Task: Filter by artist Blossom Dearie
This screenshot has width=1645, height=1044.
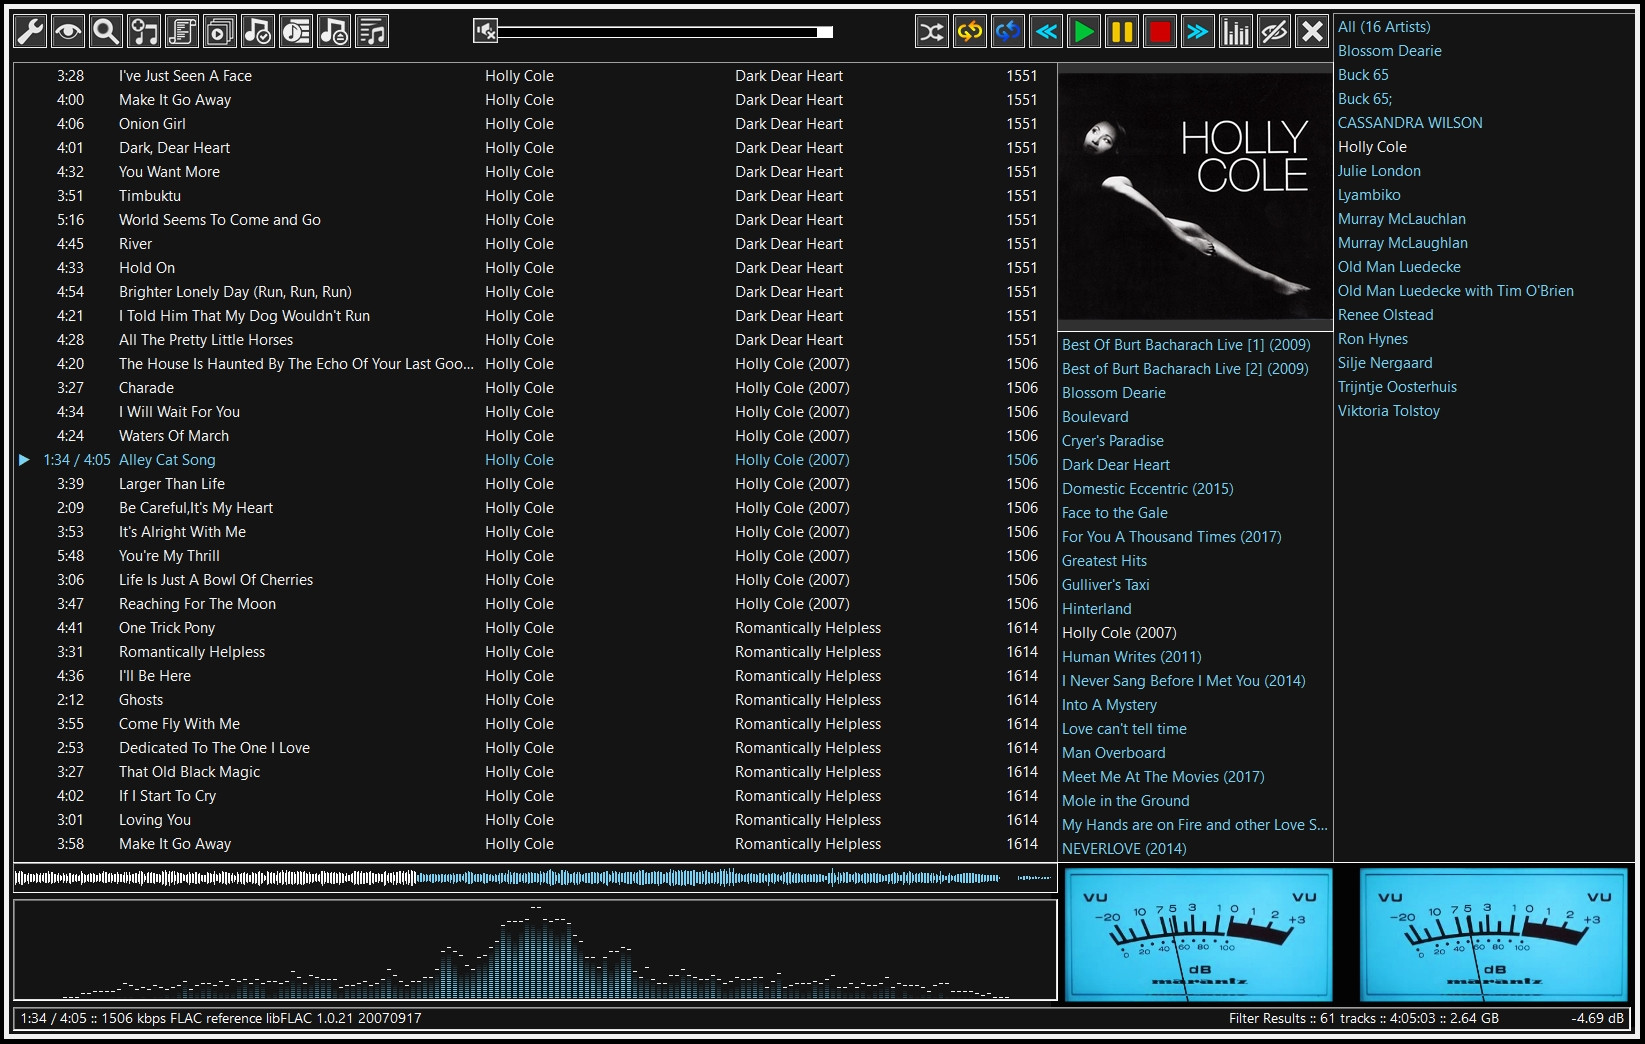Action: 1390,51
